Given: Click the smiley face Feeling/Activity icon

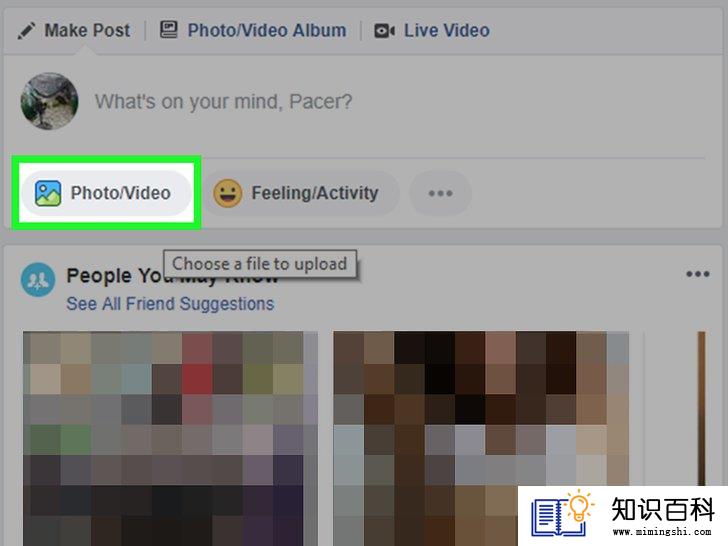Looking at the screenshot, I should (228, 193).
